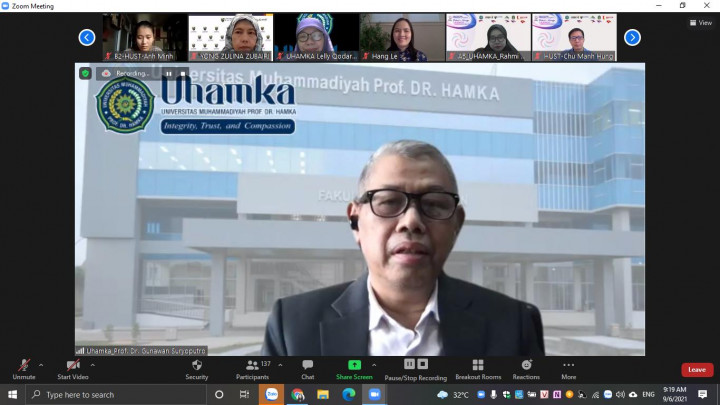This screenshot has height=405, width=720.
Task: Open the Chat panel
Action: click(x=308, y=370)
